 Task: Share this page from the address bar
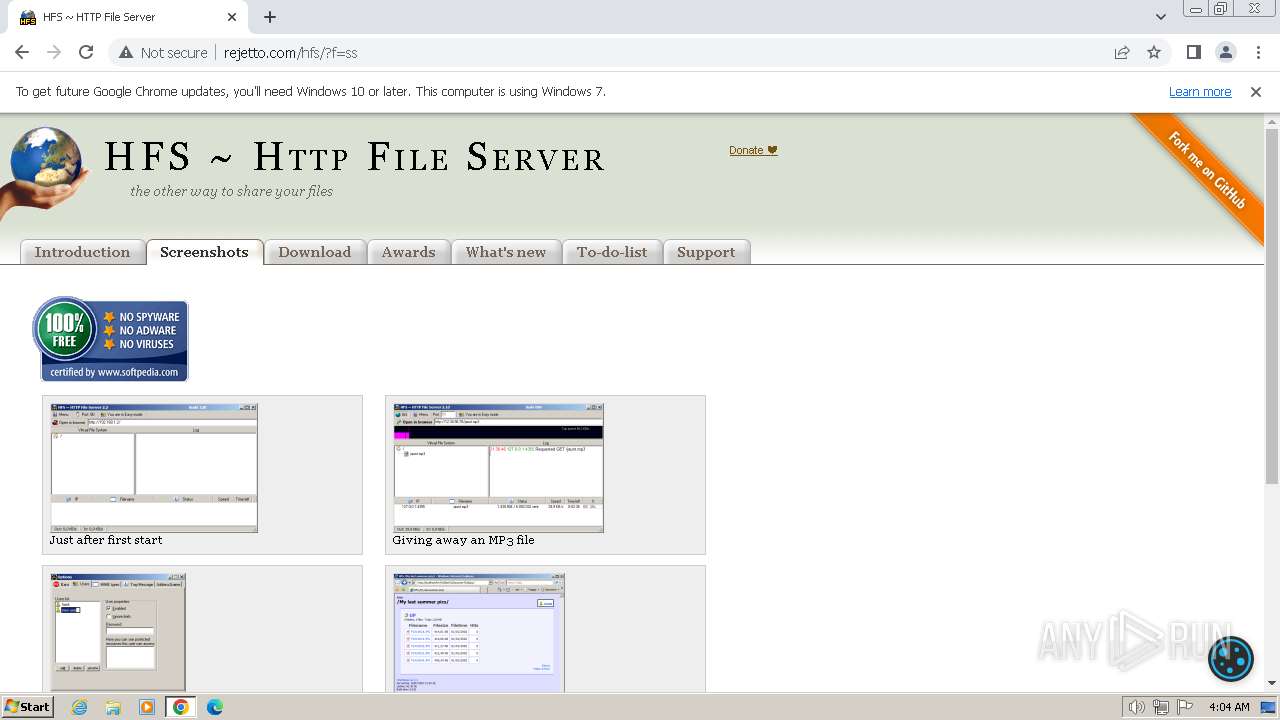(1122, 52)
